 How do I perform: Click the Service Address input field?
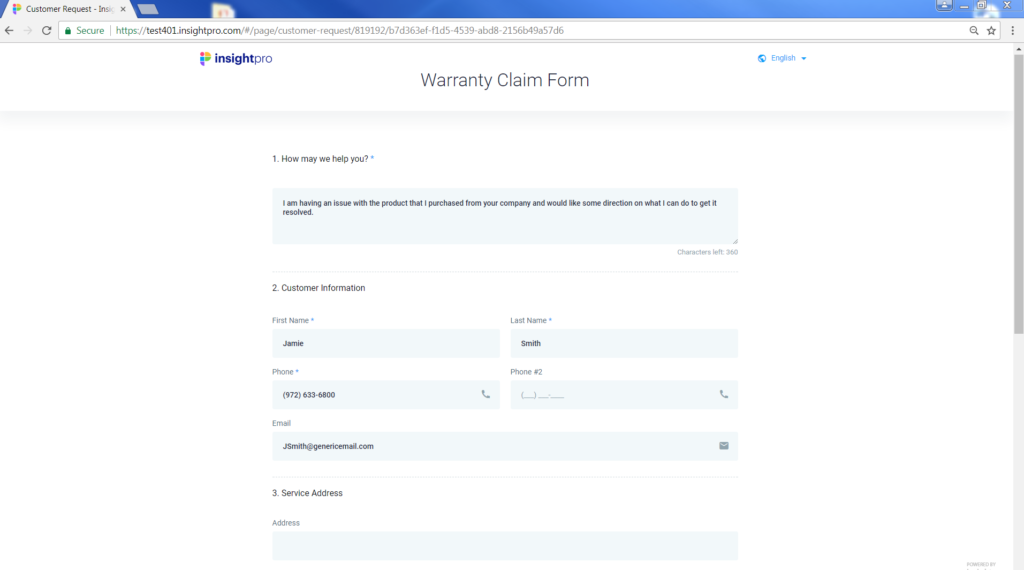point(504,545)
